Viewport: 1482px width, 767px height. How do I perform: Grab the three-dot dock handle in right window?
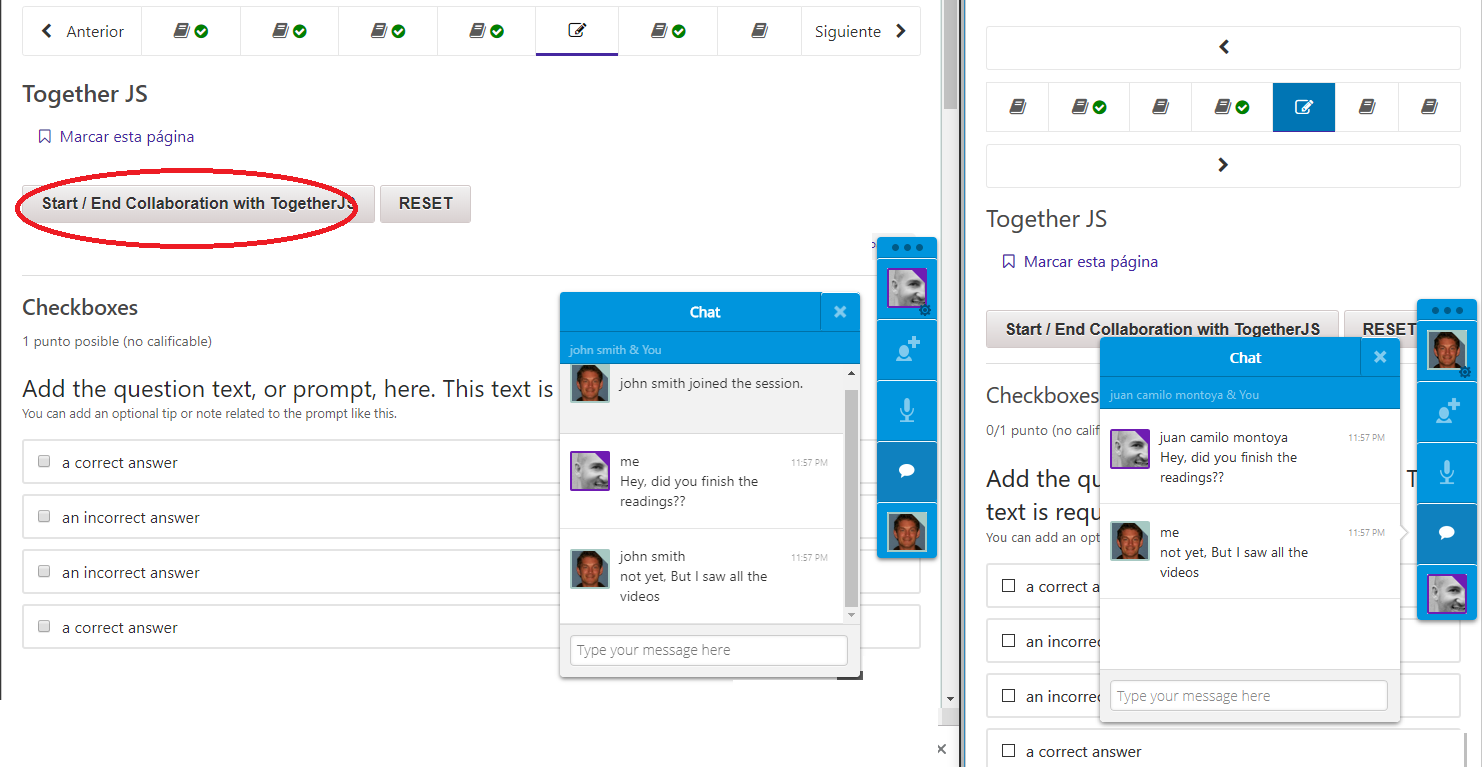[x=1447, y=310]
